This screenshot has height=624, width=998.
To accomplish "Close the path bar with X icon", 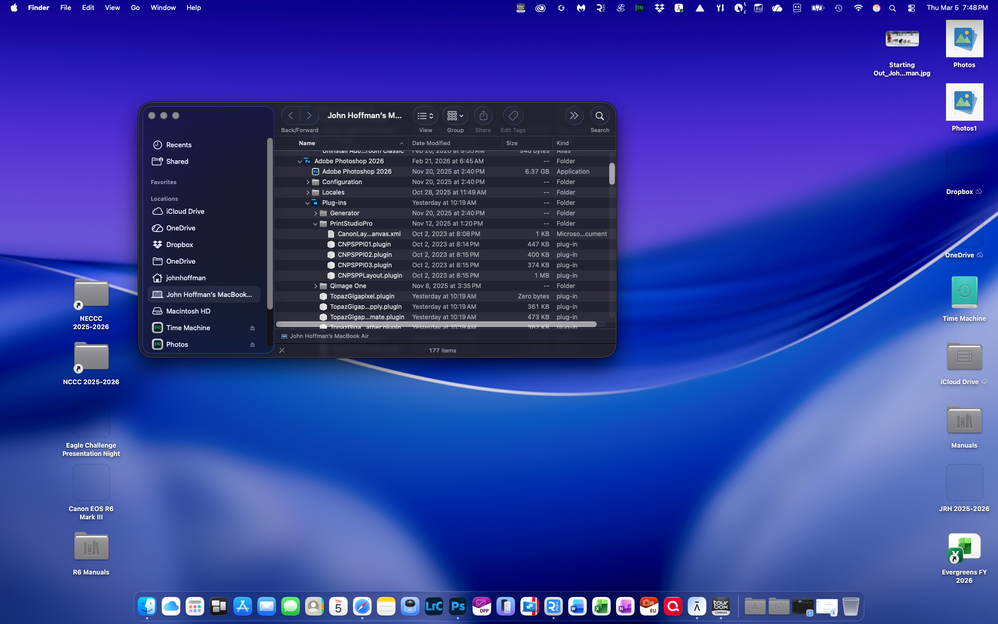I will click(x=282, y=350).
